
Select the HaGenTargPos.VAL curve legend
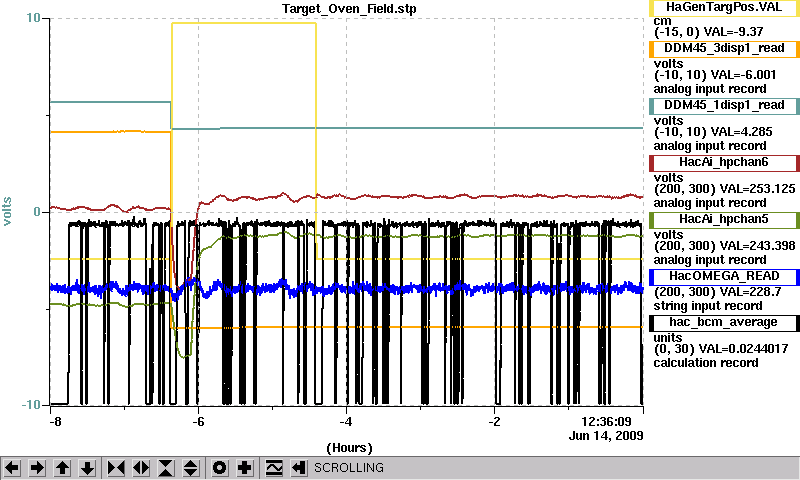pyautogui.click(x=724, y=8)
